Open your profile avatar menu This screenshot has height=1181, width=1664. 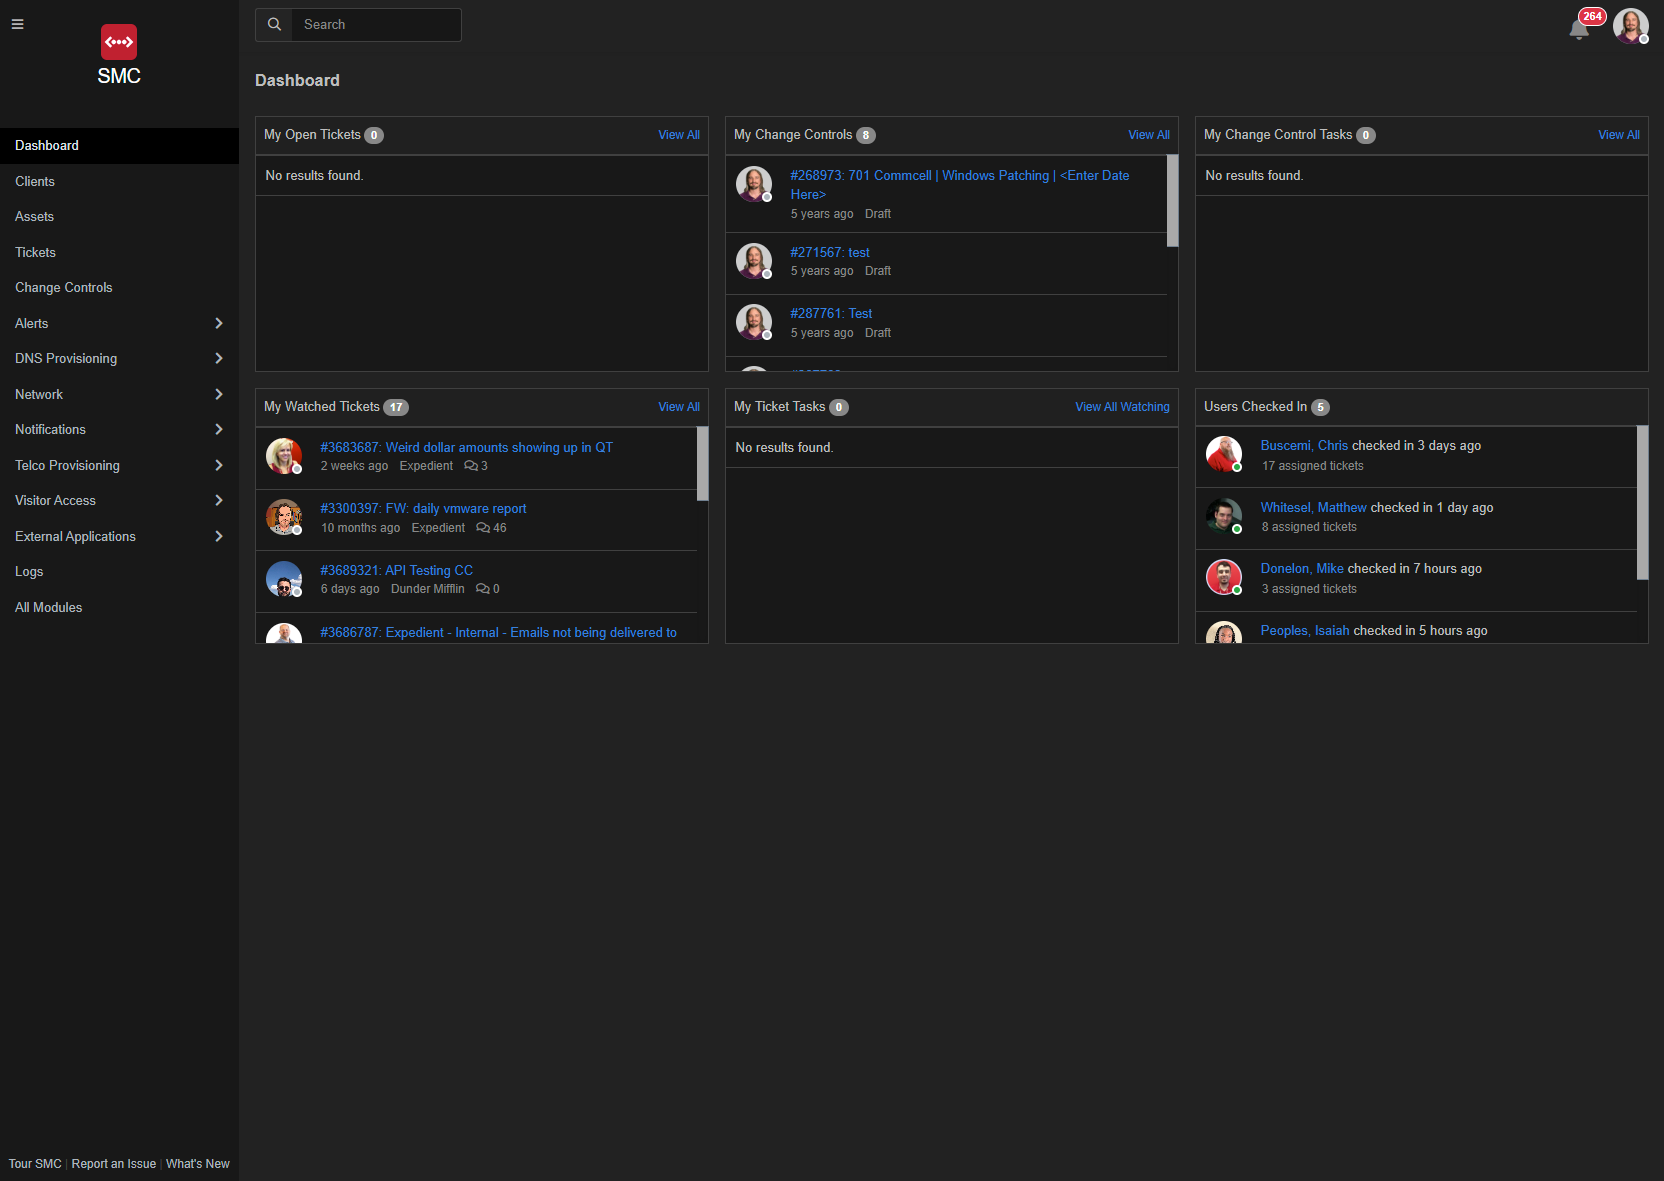click(1630, 25)
